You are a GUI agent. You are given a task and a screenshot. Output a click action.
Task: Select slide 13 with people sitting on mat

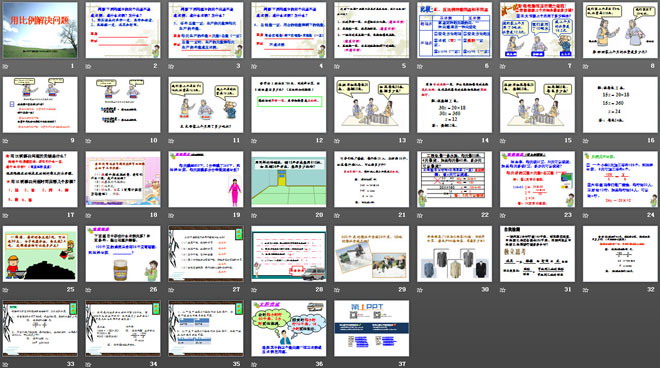point(371,104)
